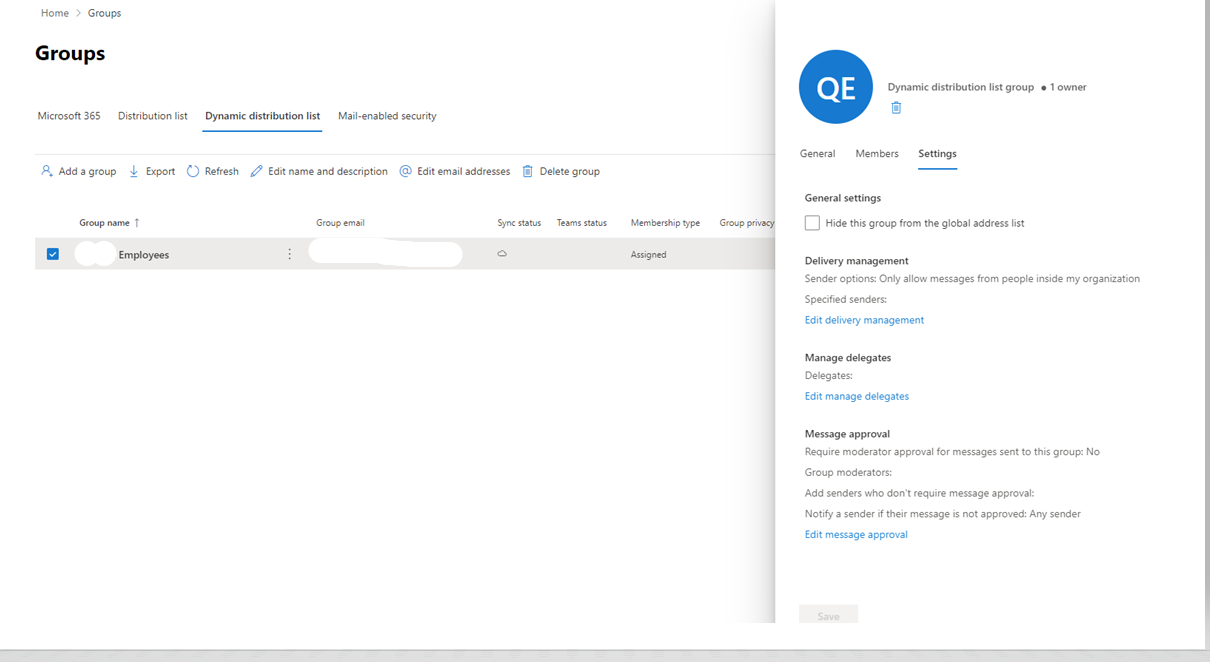Open Edit message approval link

click(x=856, y=534)
